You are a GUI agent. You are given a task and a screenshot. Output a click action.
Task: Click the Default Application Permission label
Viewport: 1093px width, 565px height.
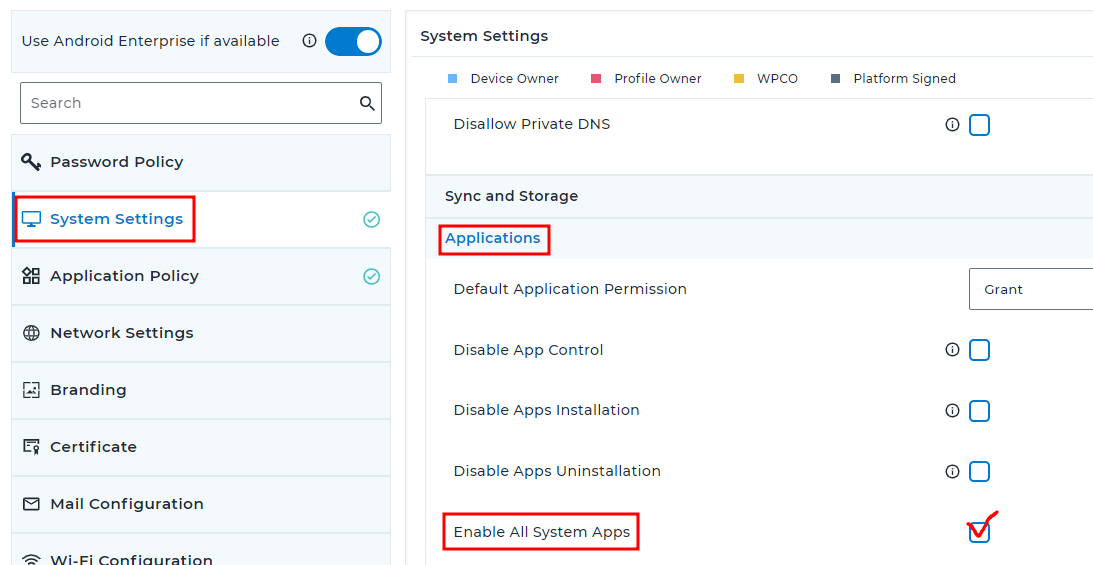click(x=570, y=289)
